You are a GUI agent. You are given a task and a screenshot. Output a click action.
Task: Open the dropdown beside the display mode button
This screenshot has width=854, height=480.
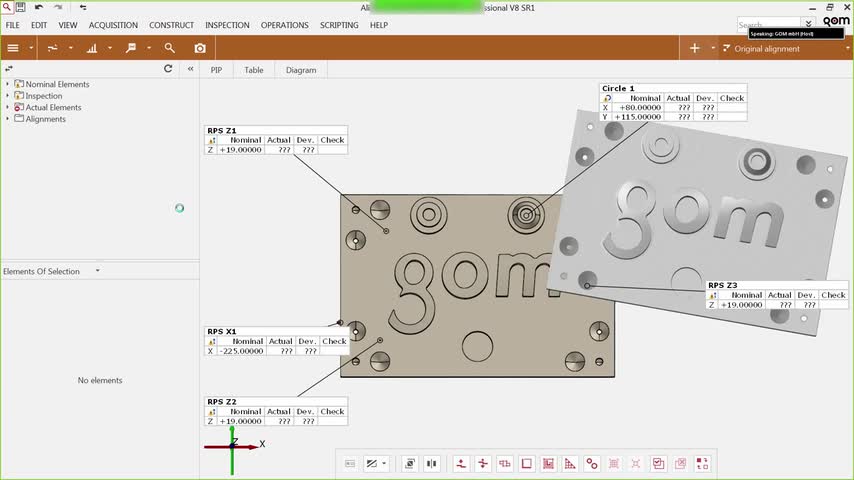(385, 464)
